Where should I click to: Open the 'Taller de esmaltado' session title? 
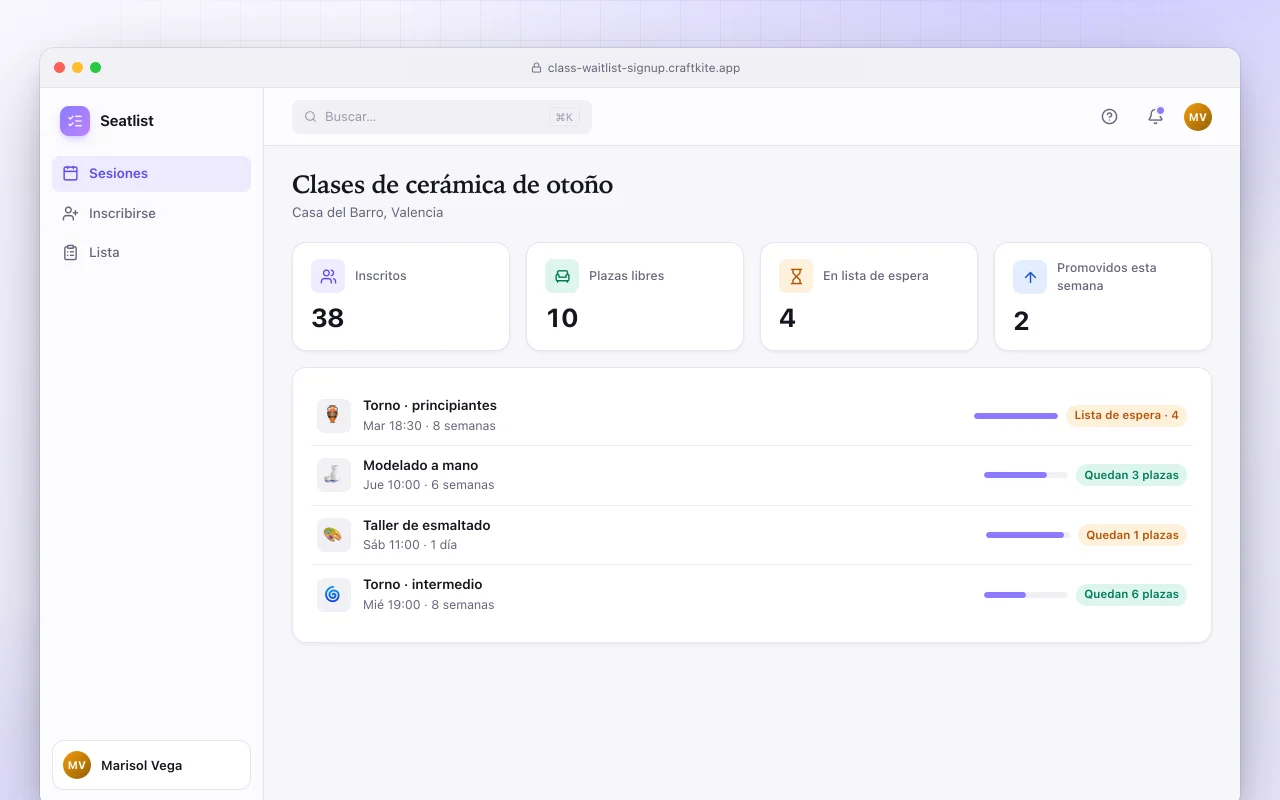click(x=427, y=525)
